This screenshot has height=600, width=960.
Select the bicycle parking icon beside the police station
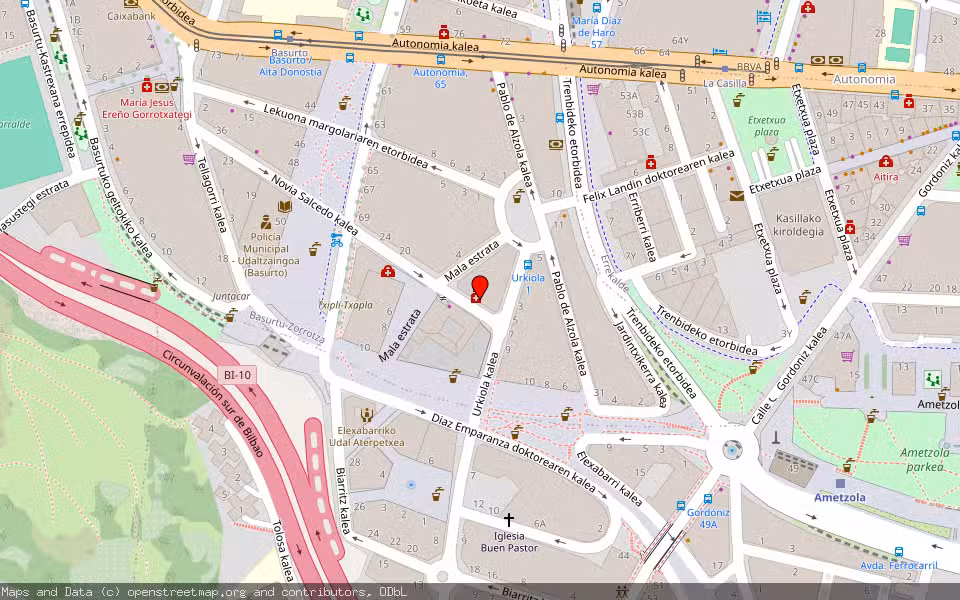[x=337, y=241]
